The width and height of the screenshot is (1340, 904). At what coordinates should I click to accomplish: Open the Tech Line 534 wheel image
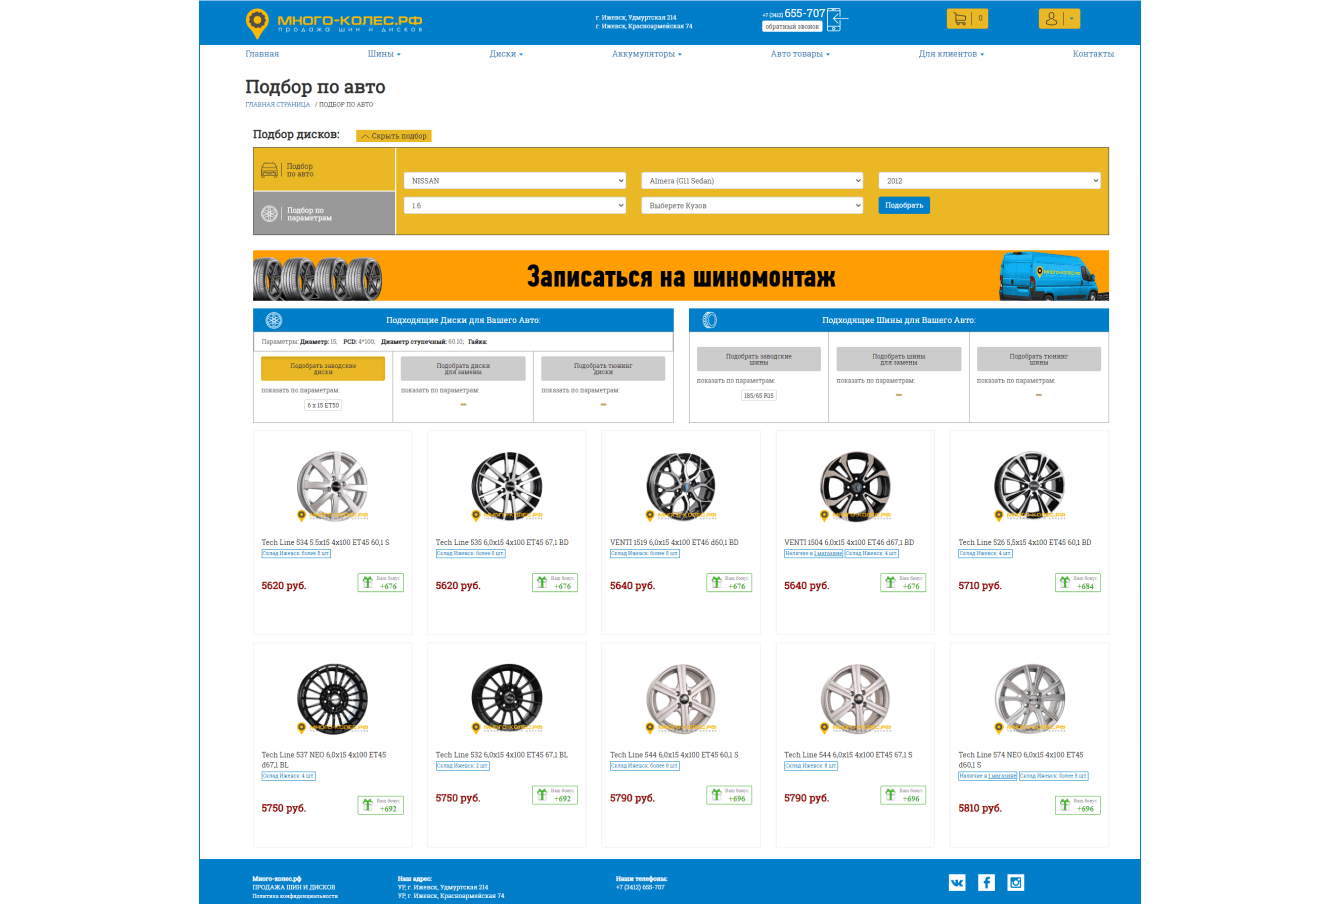pyautogui.click(x=333, y=485)
